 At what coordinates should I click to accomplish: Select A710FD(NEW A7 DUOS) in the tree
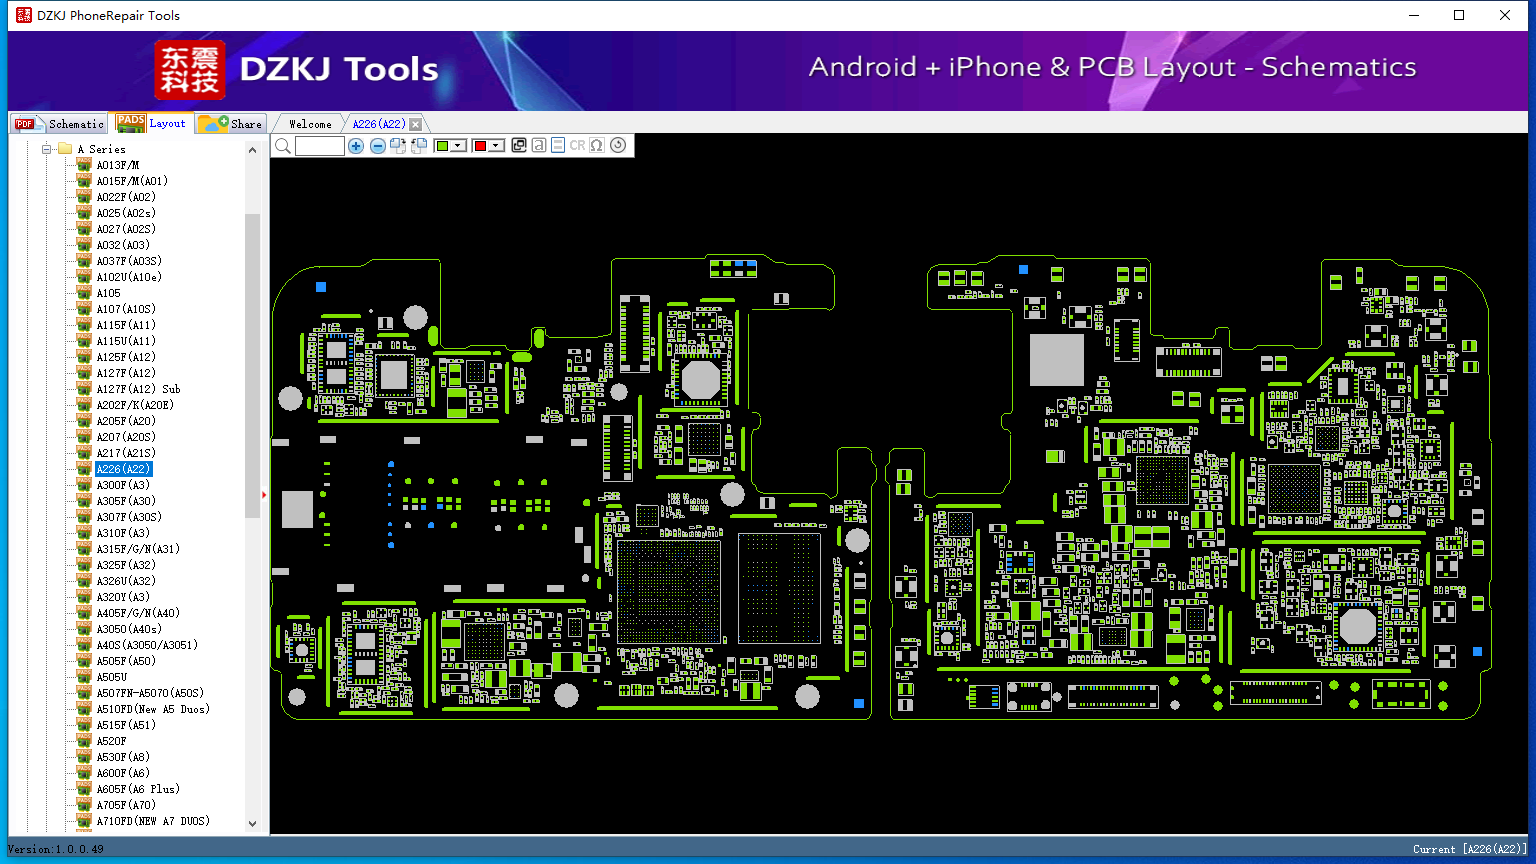(x=153, y=821)
